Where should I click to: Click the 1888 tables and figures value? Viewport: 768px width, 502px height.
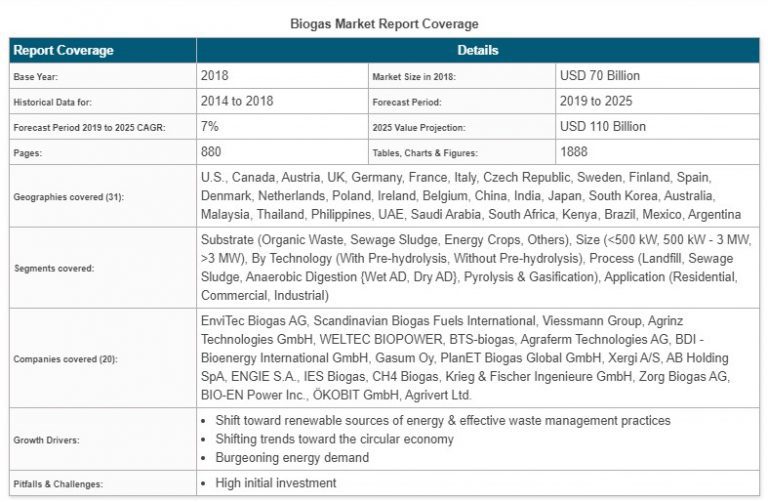(575, 153)
